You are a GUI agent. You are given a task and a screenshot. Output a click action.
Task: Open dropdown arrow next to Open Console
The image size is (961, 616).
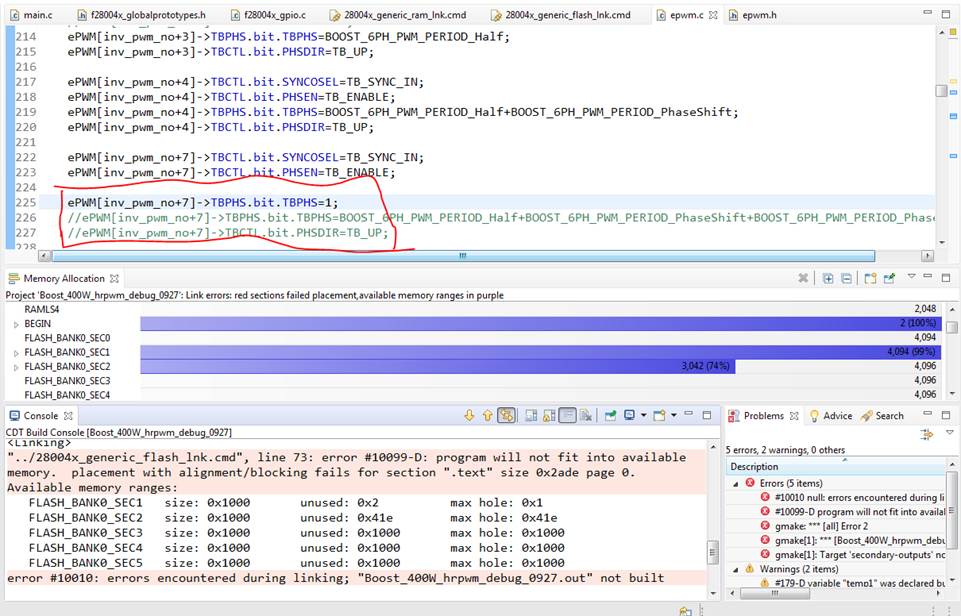674,416
